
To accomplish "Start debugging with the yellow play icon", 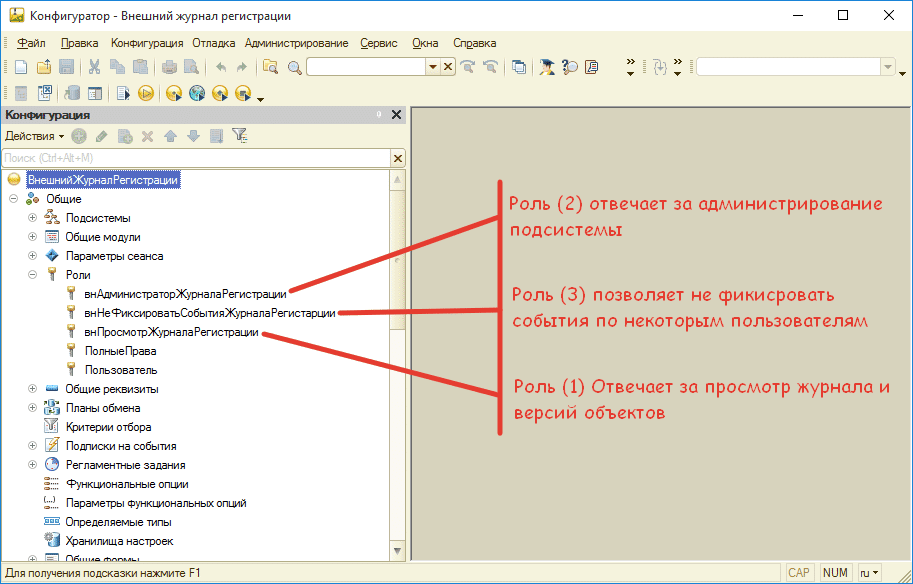I will tap(146, 93).
